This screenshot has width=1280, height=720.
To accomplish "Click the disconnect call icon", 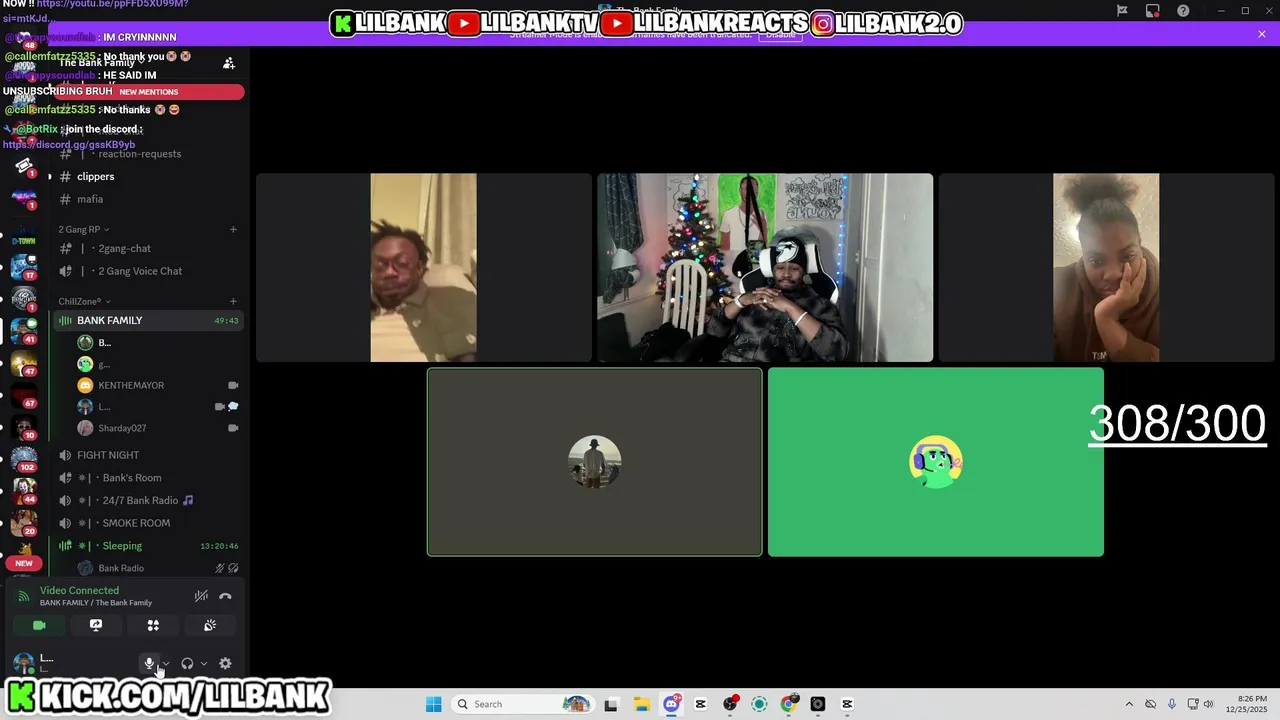I will click(225, 596).
